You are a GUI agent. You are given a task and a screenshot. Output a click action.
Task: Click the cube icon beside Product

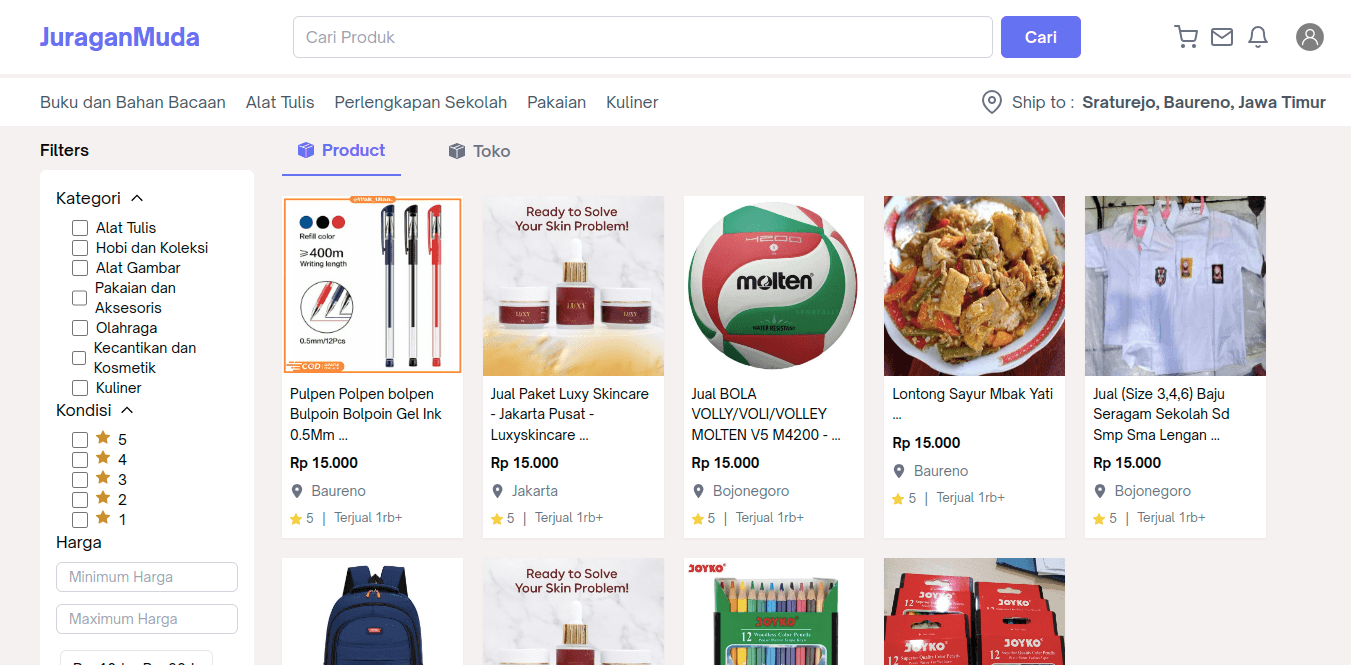(x=306, y=150)
